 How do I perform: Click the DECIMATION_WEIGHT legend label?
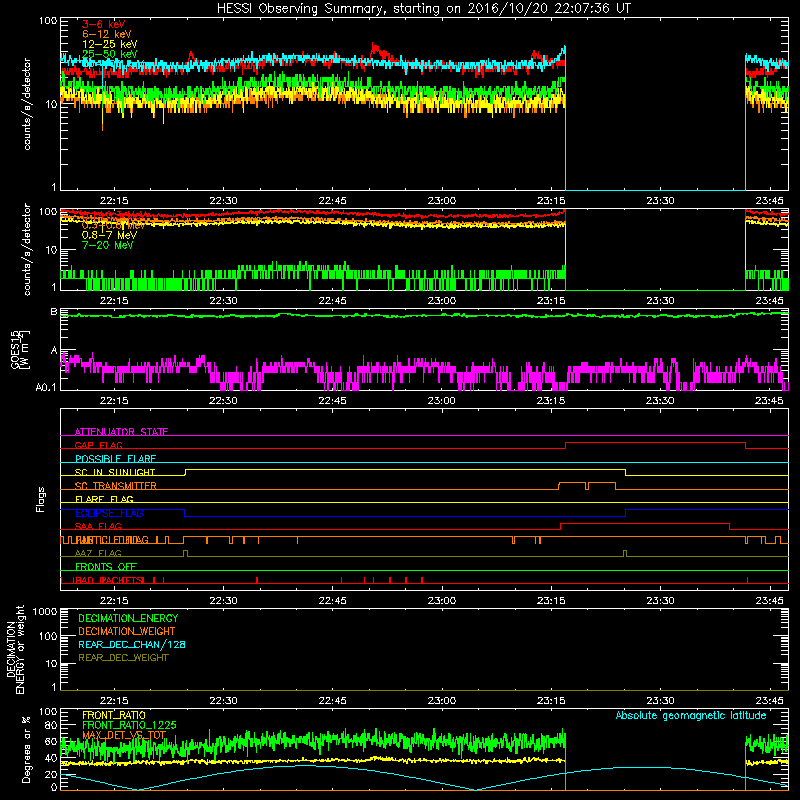point(127,631)
